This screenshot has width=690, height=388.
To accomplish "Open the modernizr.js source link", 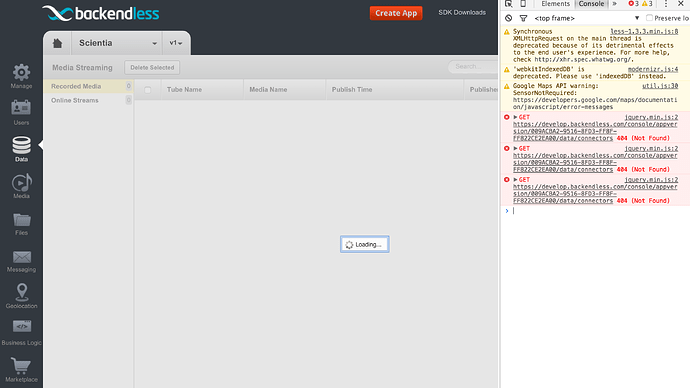I will (x=653, y=69).
